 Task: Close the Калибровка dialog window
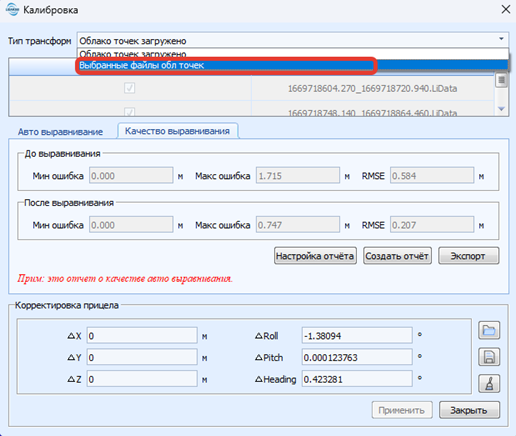(x=506, y=9)
